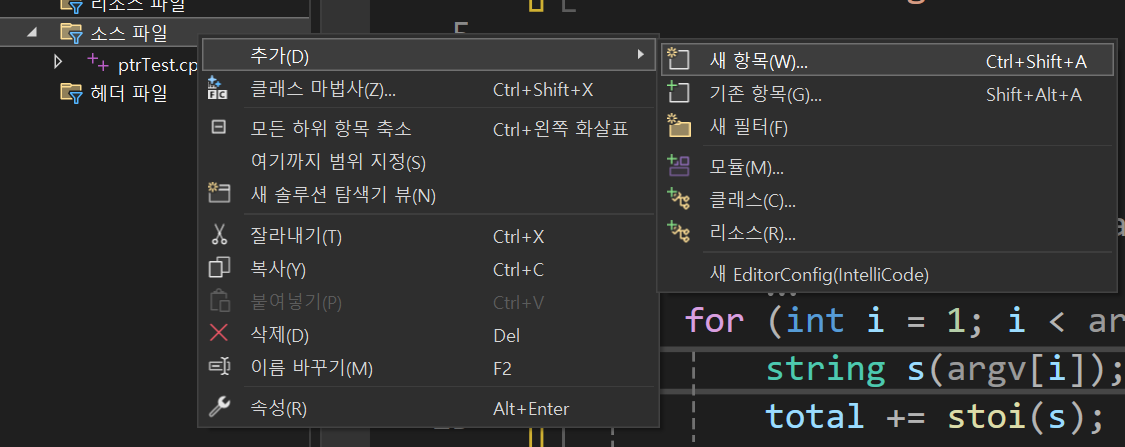Click the copy icon beside 복사(Y)
1125x447 pixels.
[x=219, y=268]
